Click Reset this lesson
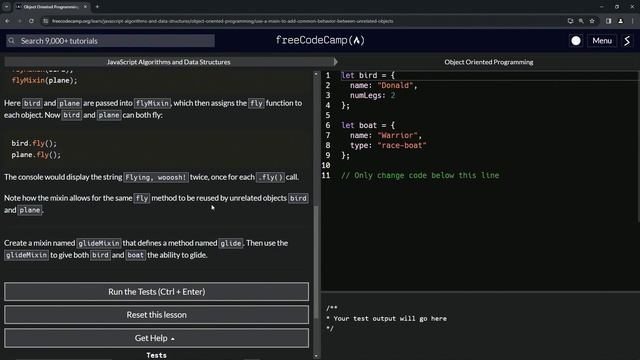Image resolution: width=640 pixels, height=360 pixels. click(156, 315)
